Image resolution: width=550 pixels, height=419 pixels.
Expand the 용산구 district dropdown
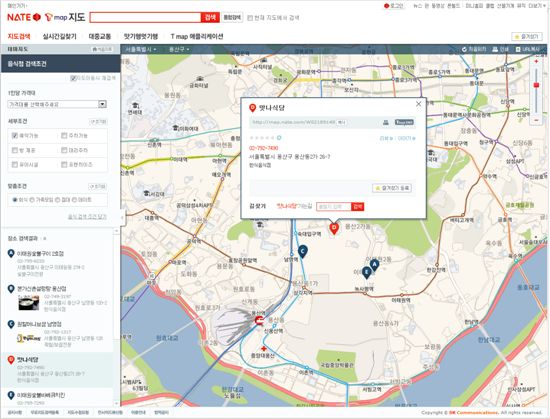[x=179, y=49]
